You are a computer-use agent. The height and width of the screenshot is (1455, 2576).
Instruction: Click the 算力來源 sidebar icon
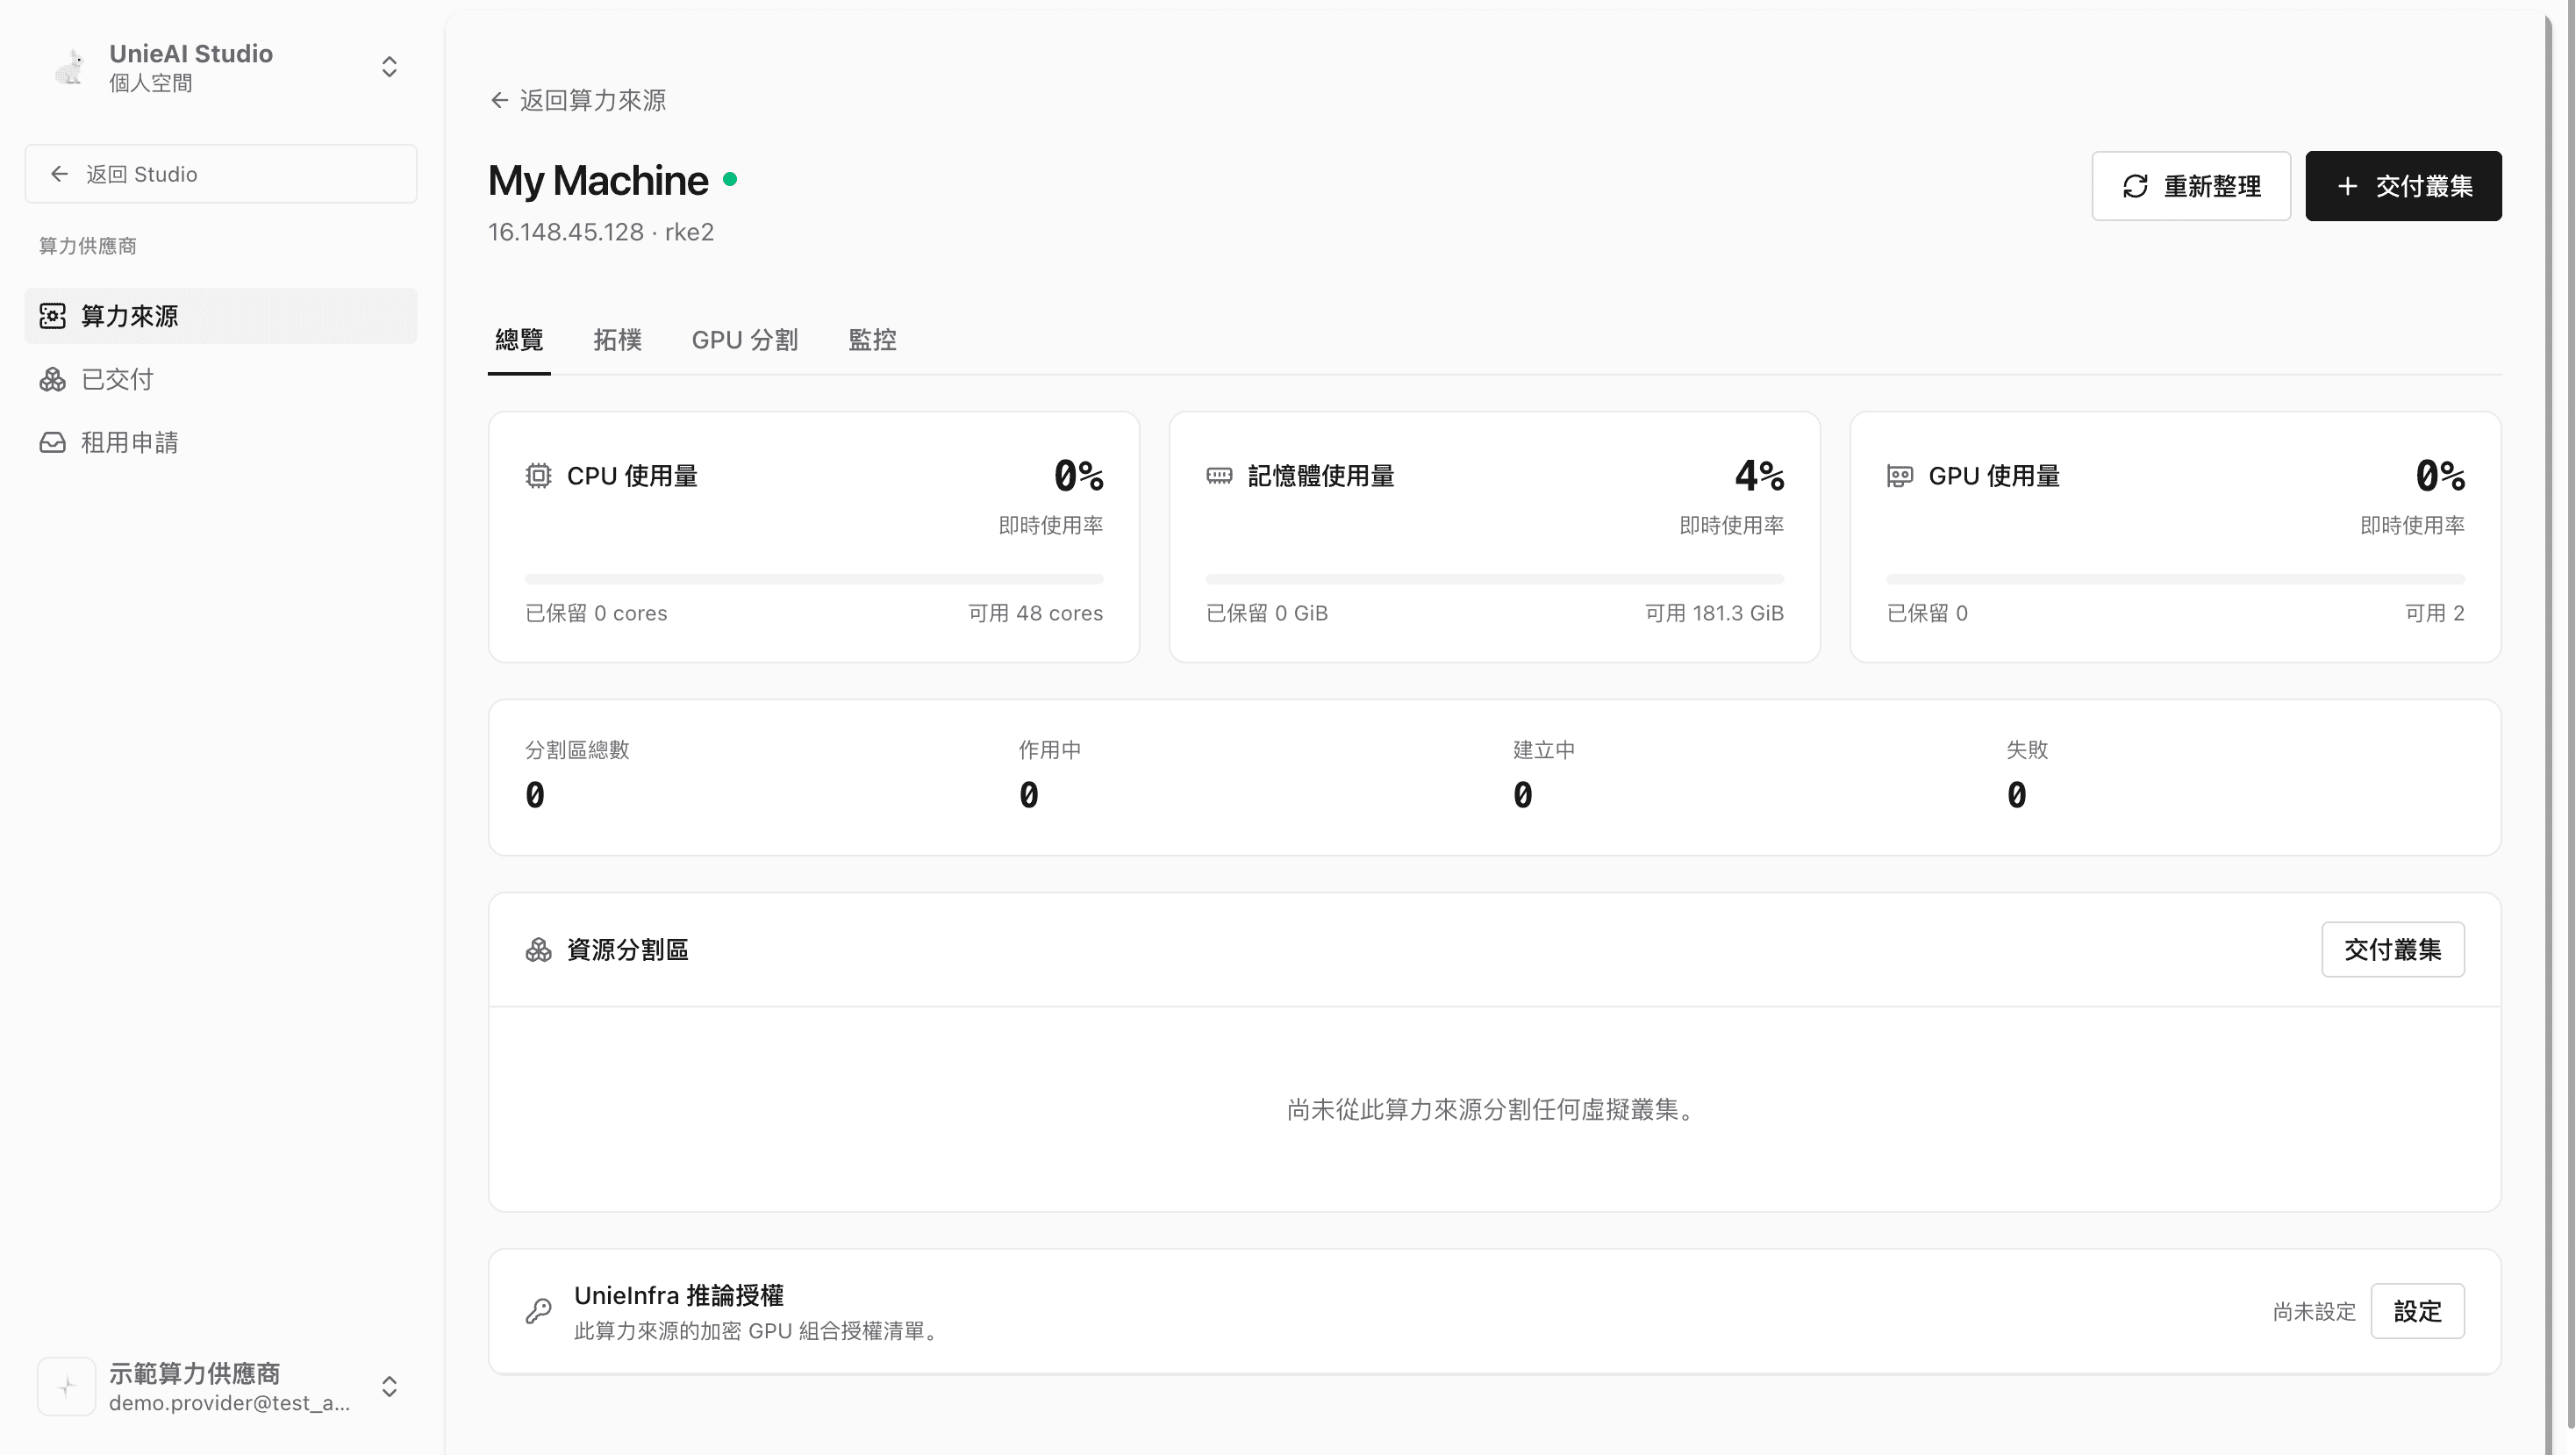click(53, 316)
